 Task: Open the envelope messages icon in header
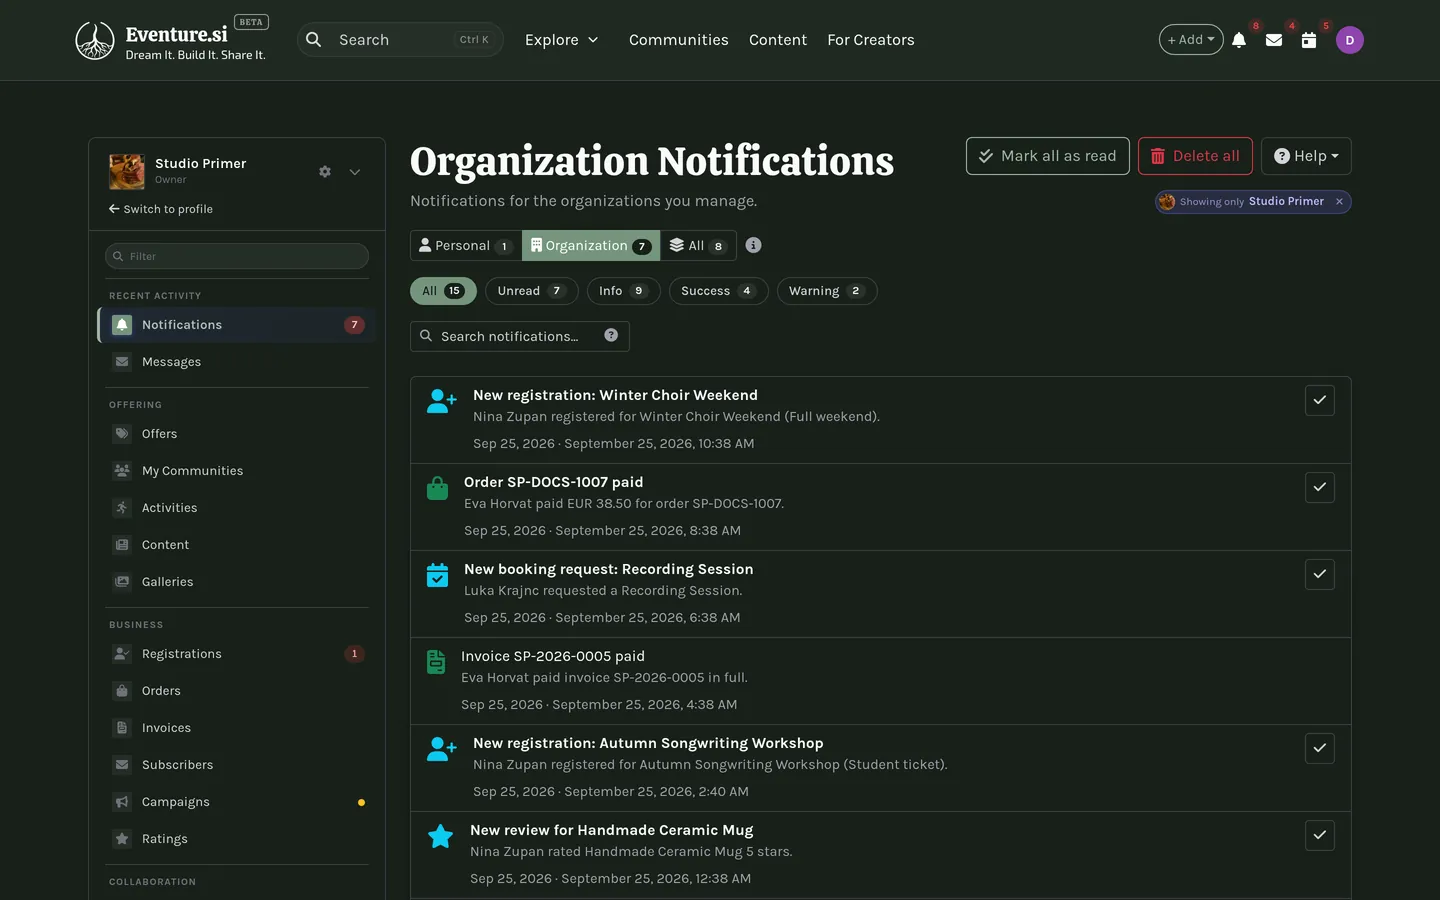coord(1274,40)
